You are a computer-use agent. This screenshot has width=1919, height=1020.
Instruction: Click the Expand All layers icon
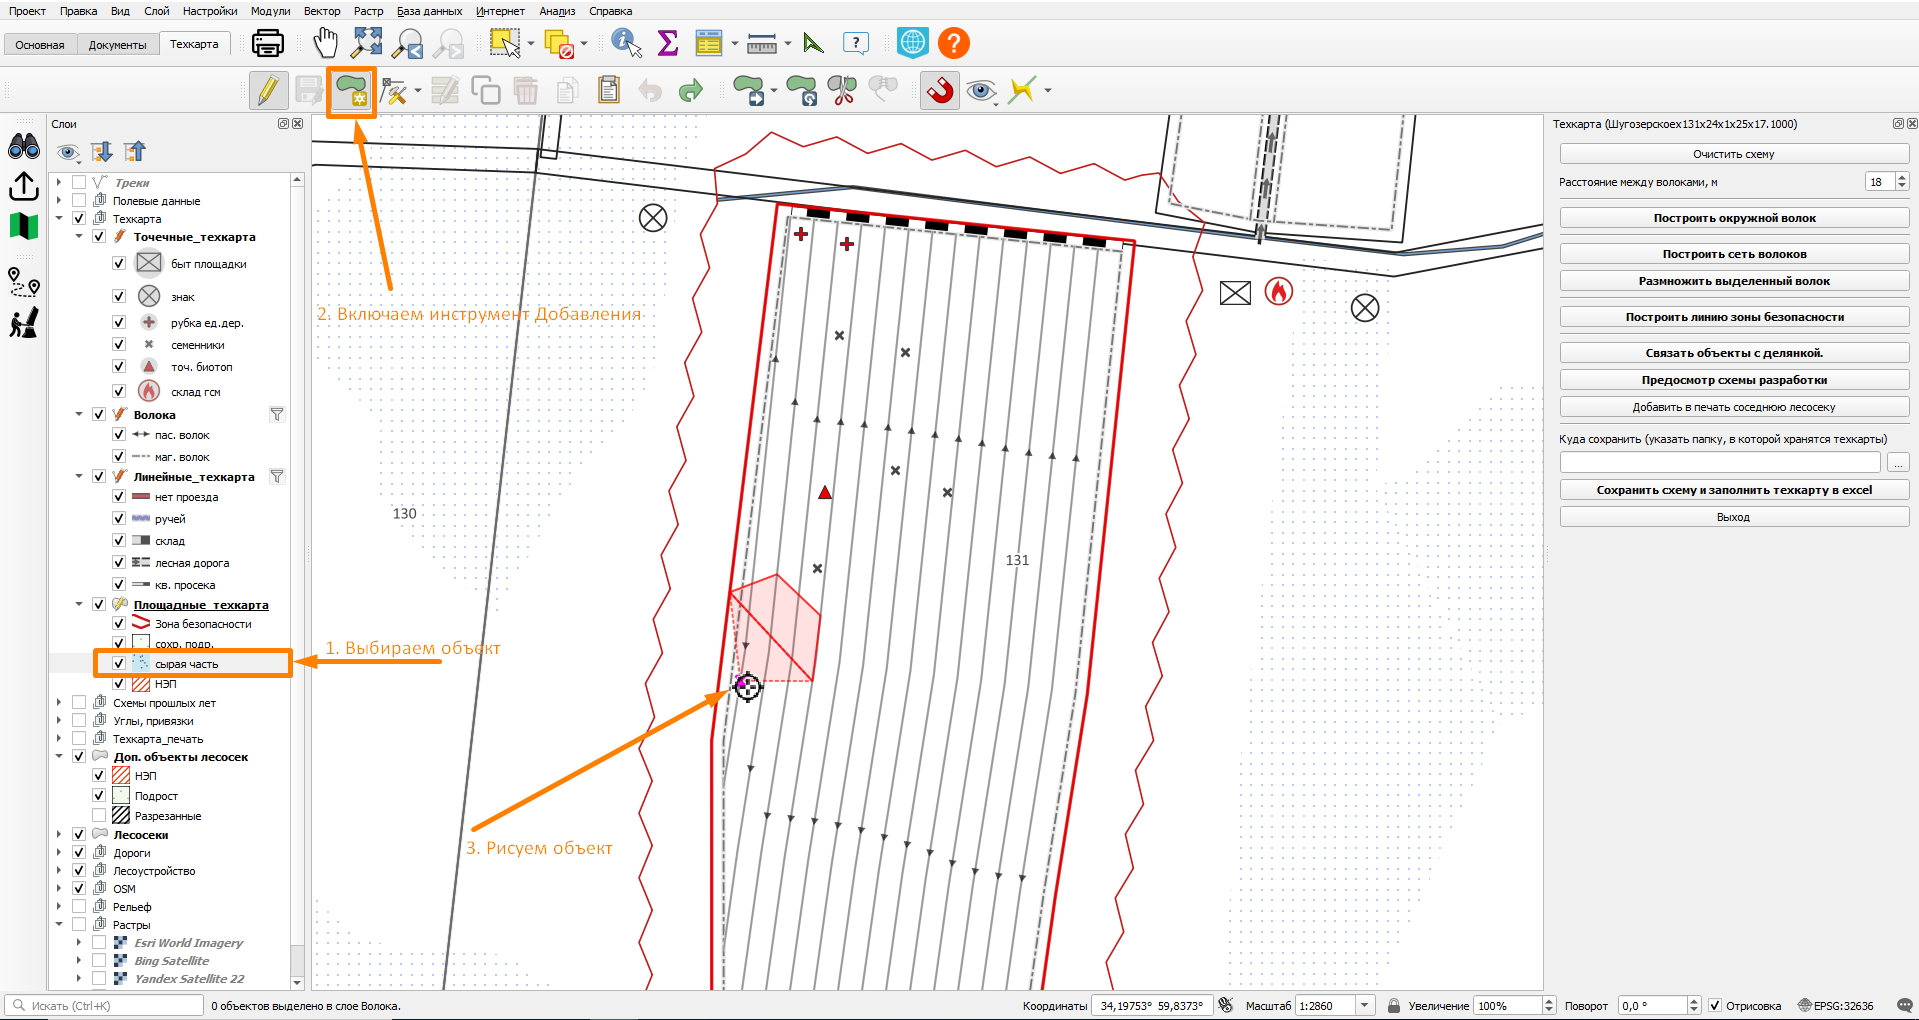102,152
